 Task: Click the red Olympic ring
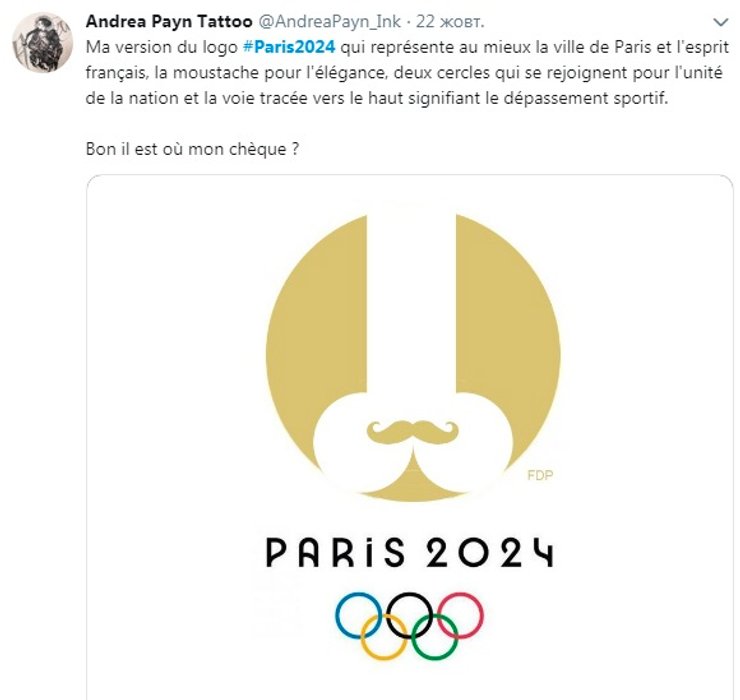(460, 612)
